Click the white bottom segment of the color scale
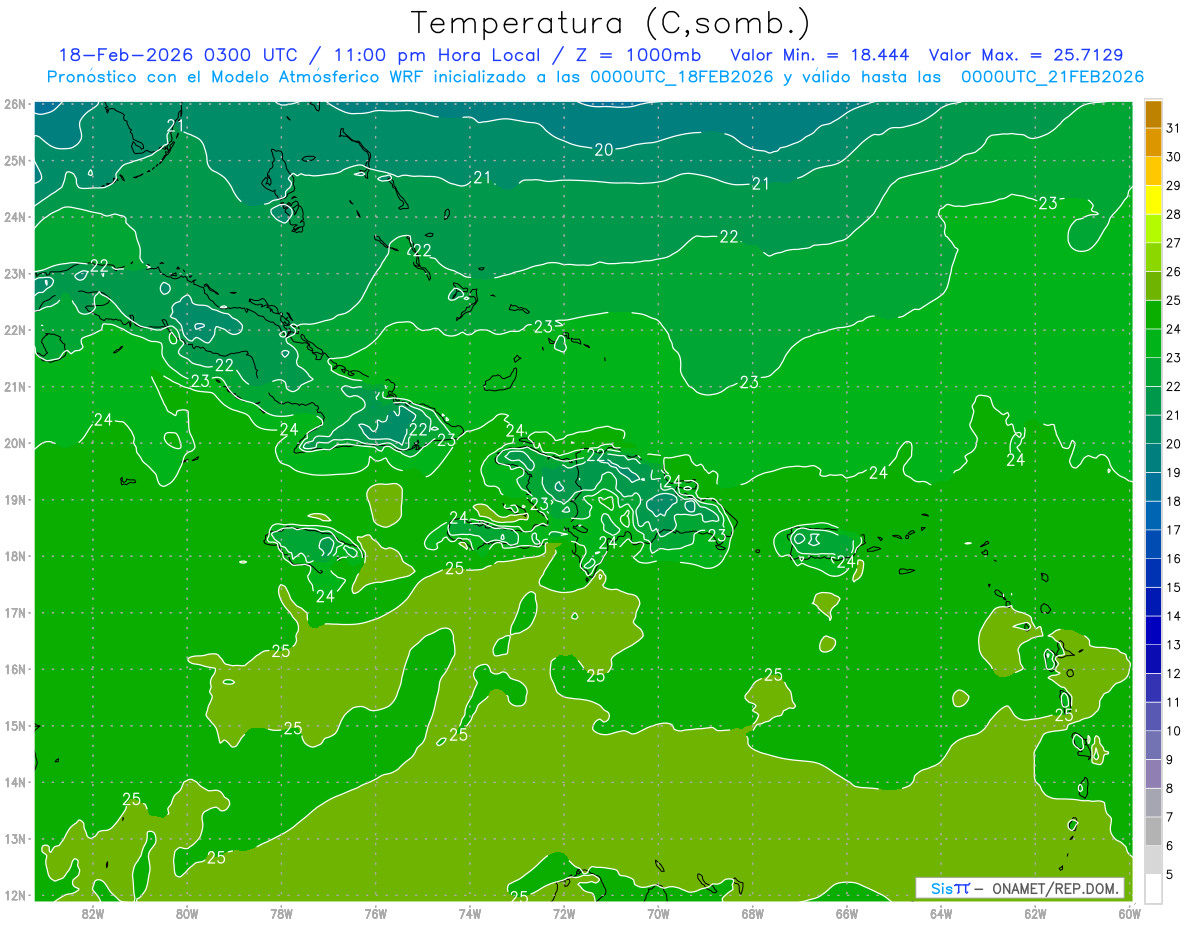The width and height of the screenshot is (1200, 927). tap(1153, 888)
